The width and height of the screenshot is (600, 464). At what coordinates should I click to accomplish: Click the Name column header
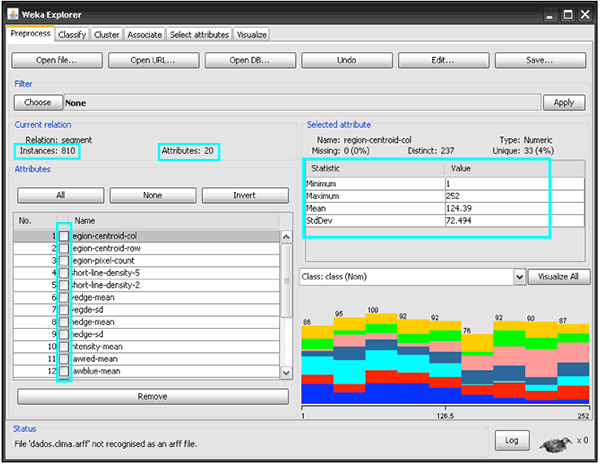click(176, 221)
